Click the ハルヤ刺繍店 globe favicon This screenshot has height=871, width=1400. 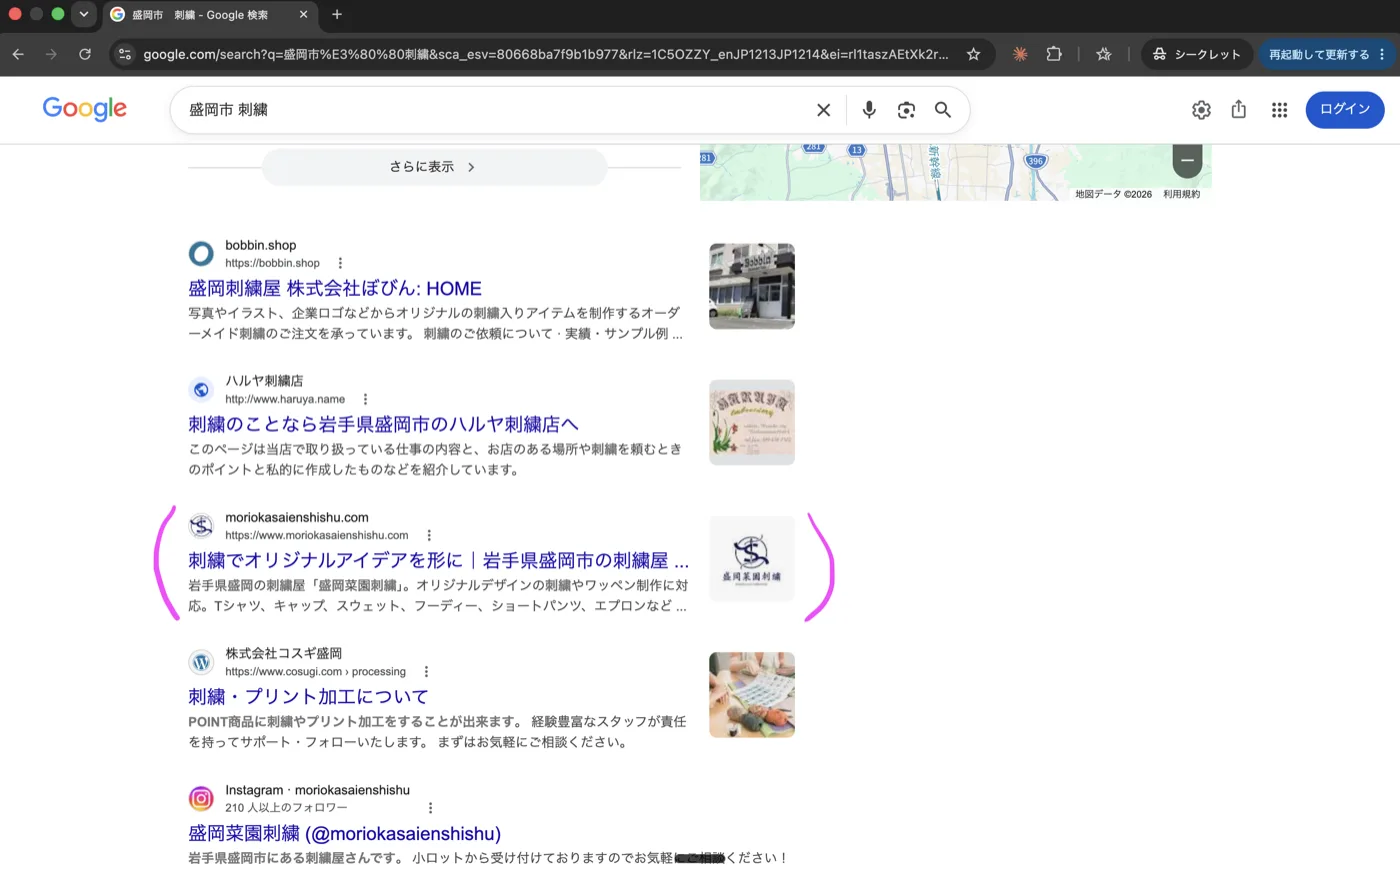(201, 390)
